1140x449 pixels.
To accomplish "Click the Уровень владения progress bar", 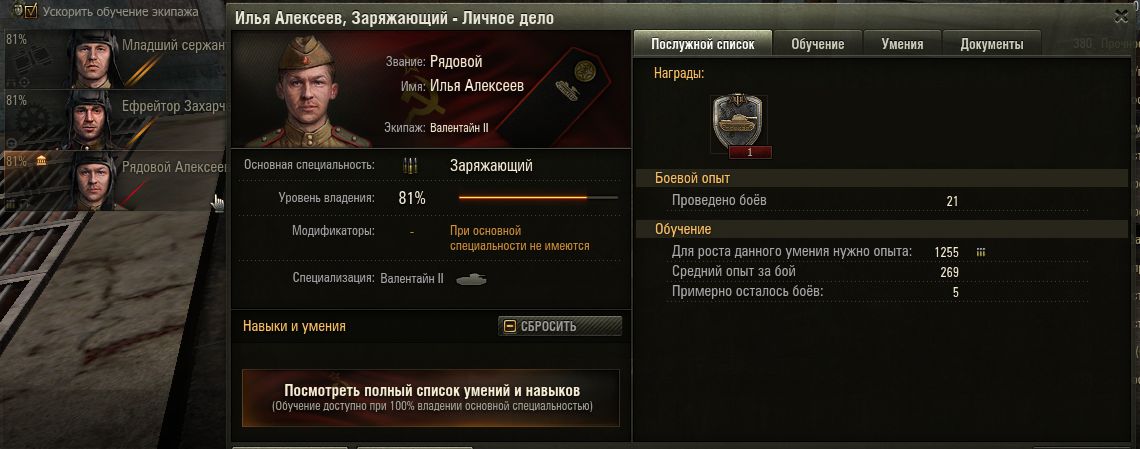I will (x=538, y=198).
